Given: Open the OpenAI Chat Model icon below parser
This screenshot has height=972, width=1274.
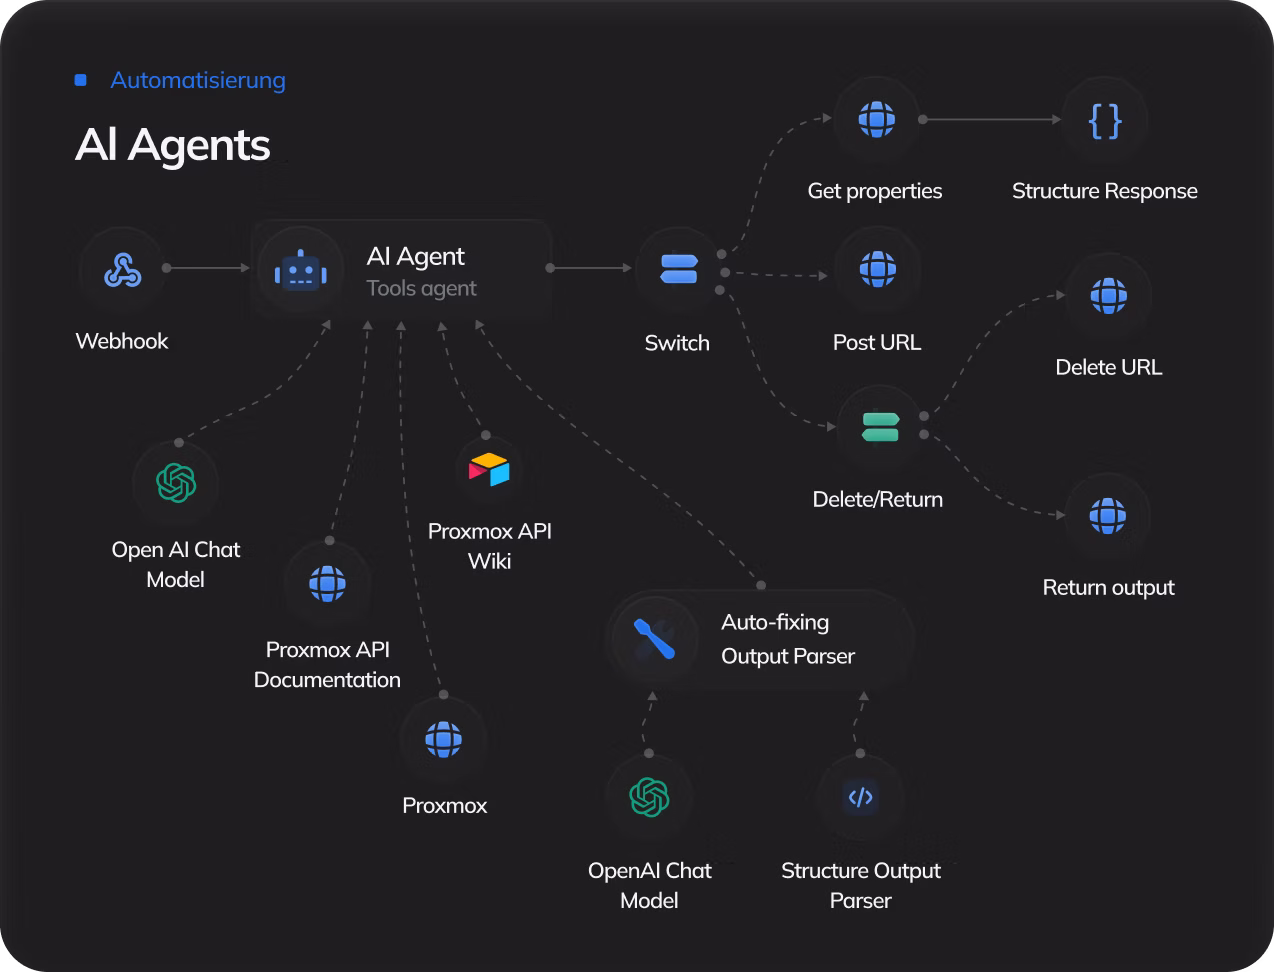Looking at the screenshot, I should pos(650,797).
